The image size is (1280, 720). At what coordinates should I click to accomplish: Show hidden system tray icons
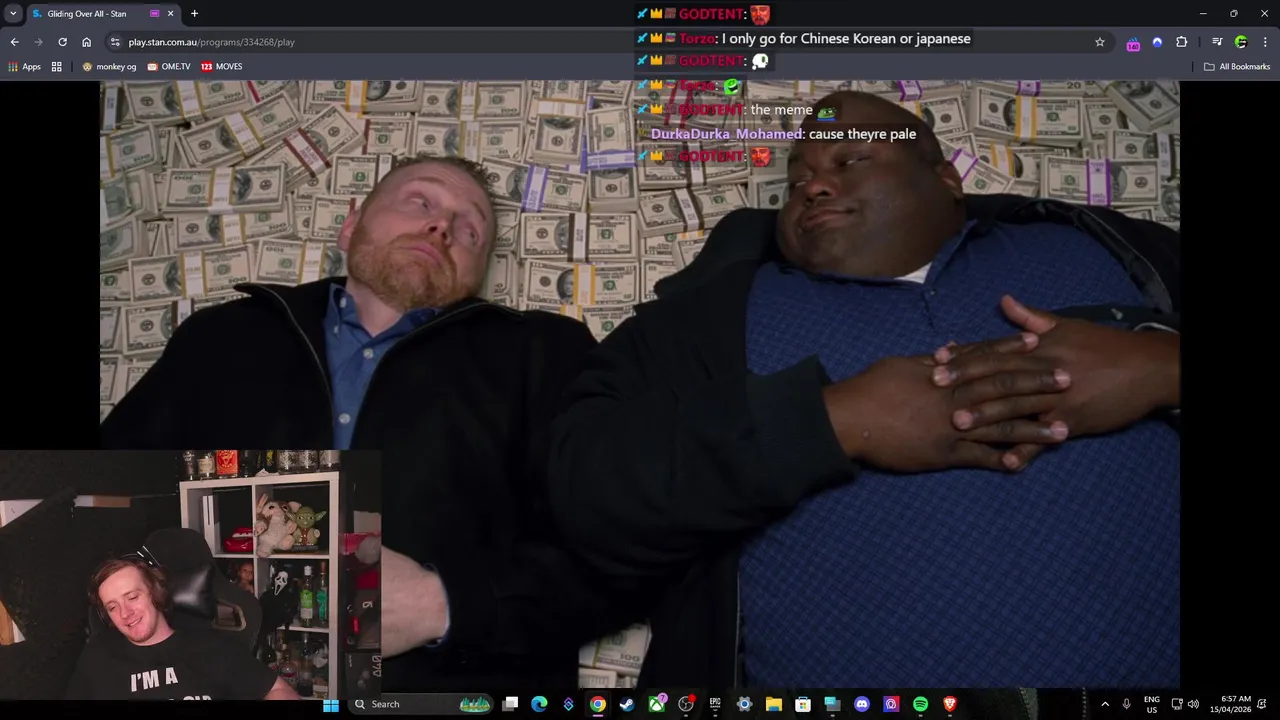1105,704
